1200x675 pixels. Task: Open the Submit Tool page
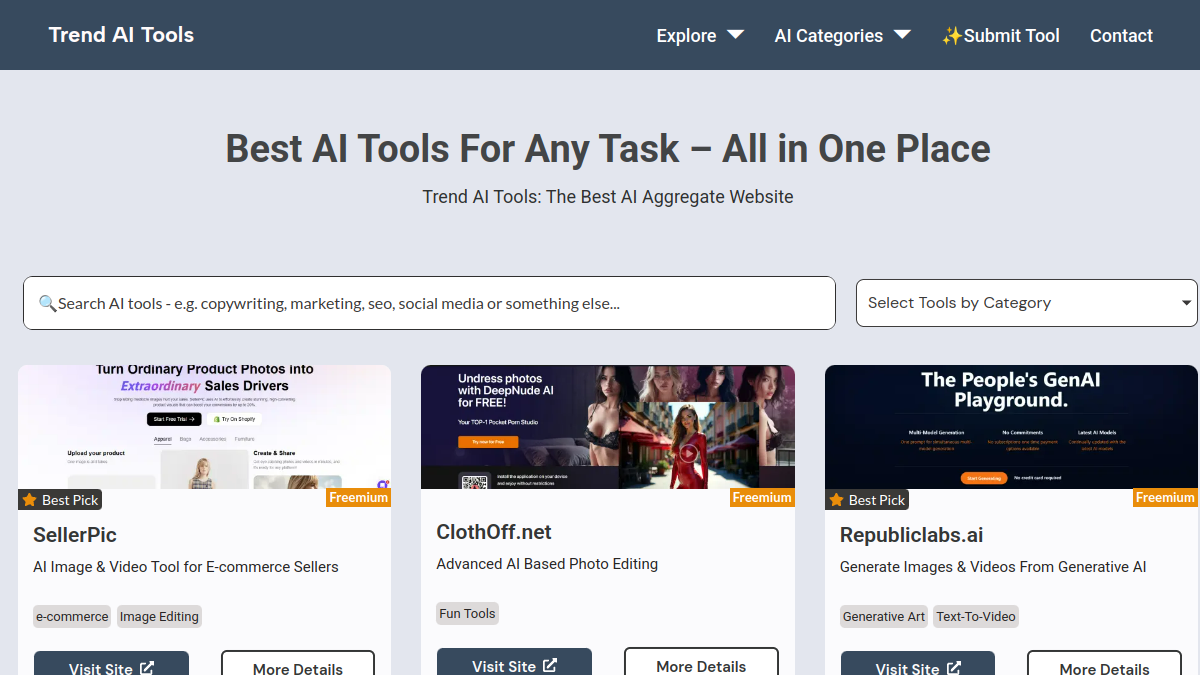click(x=1000, y=35)
